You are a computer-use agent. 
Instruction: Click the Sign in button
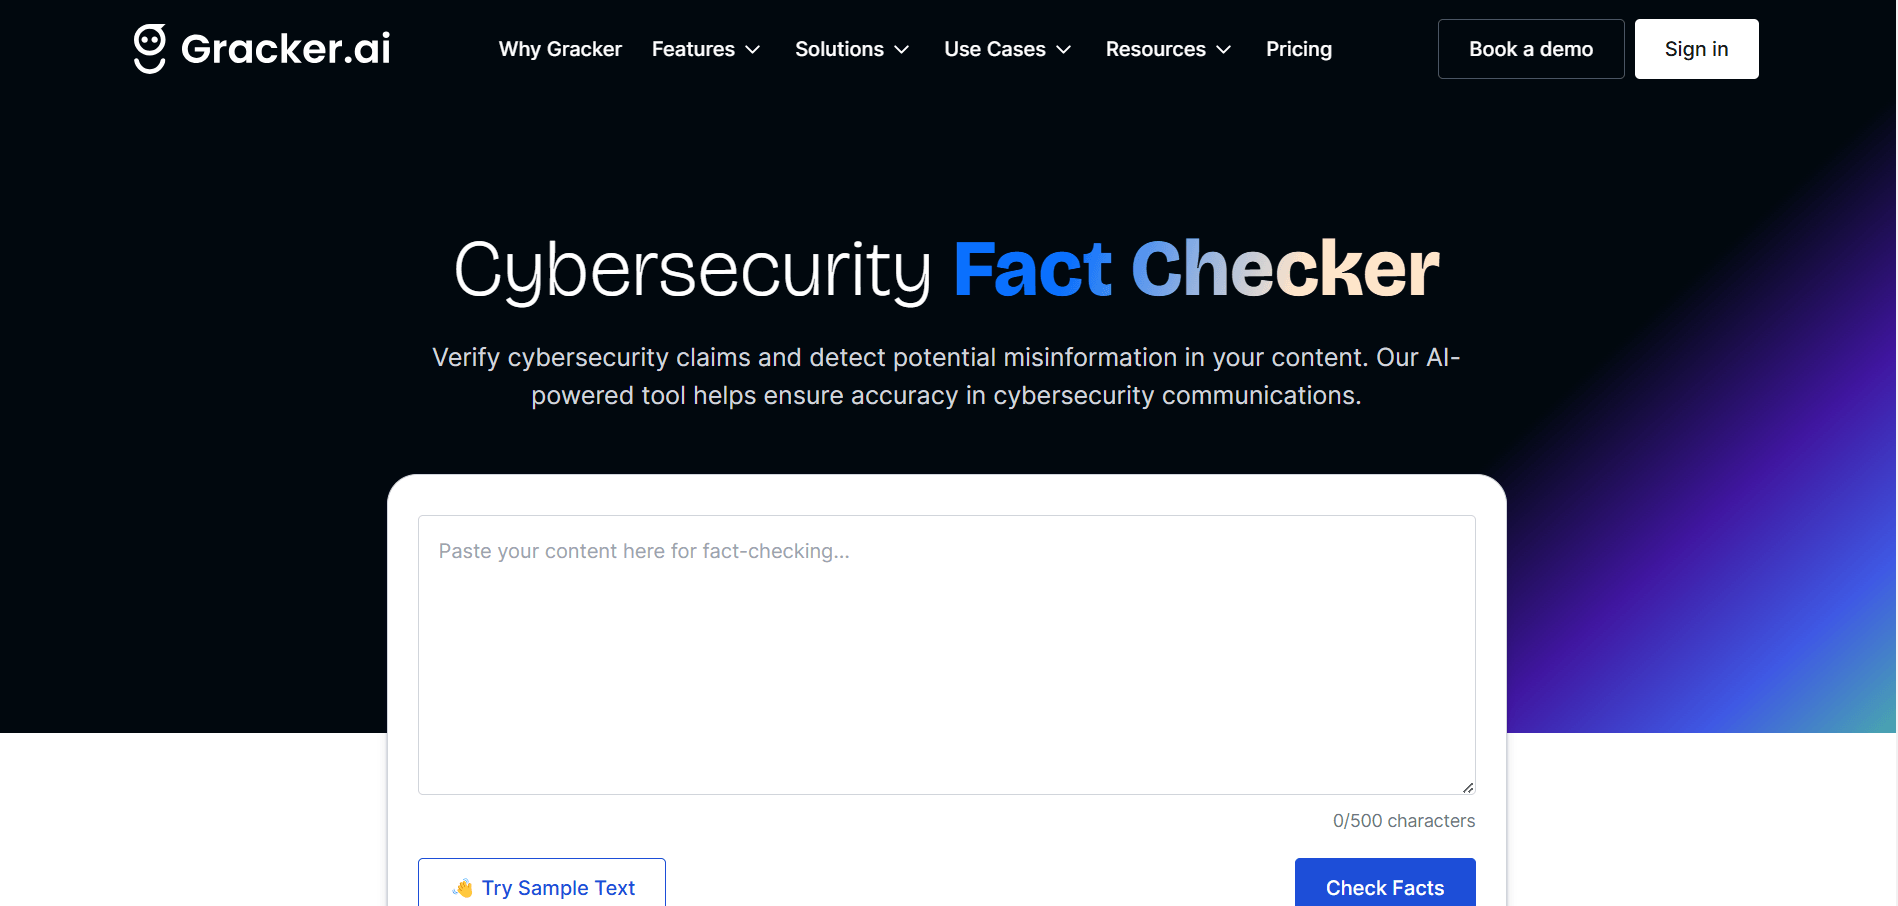click(x=1696, y=49)
